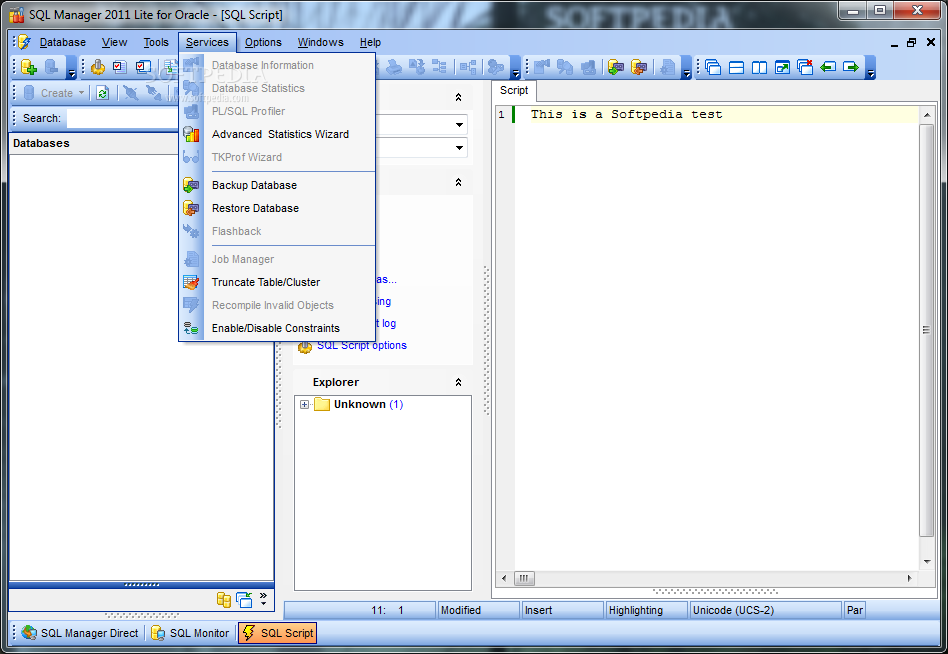This screenshot has height=654, width=948.
Task: Click the Enable/Disable Constraints menu icon
Action: point(191,328)
